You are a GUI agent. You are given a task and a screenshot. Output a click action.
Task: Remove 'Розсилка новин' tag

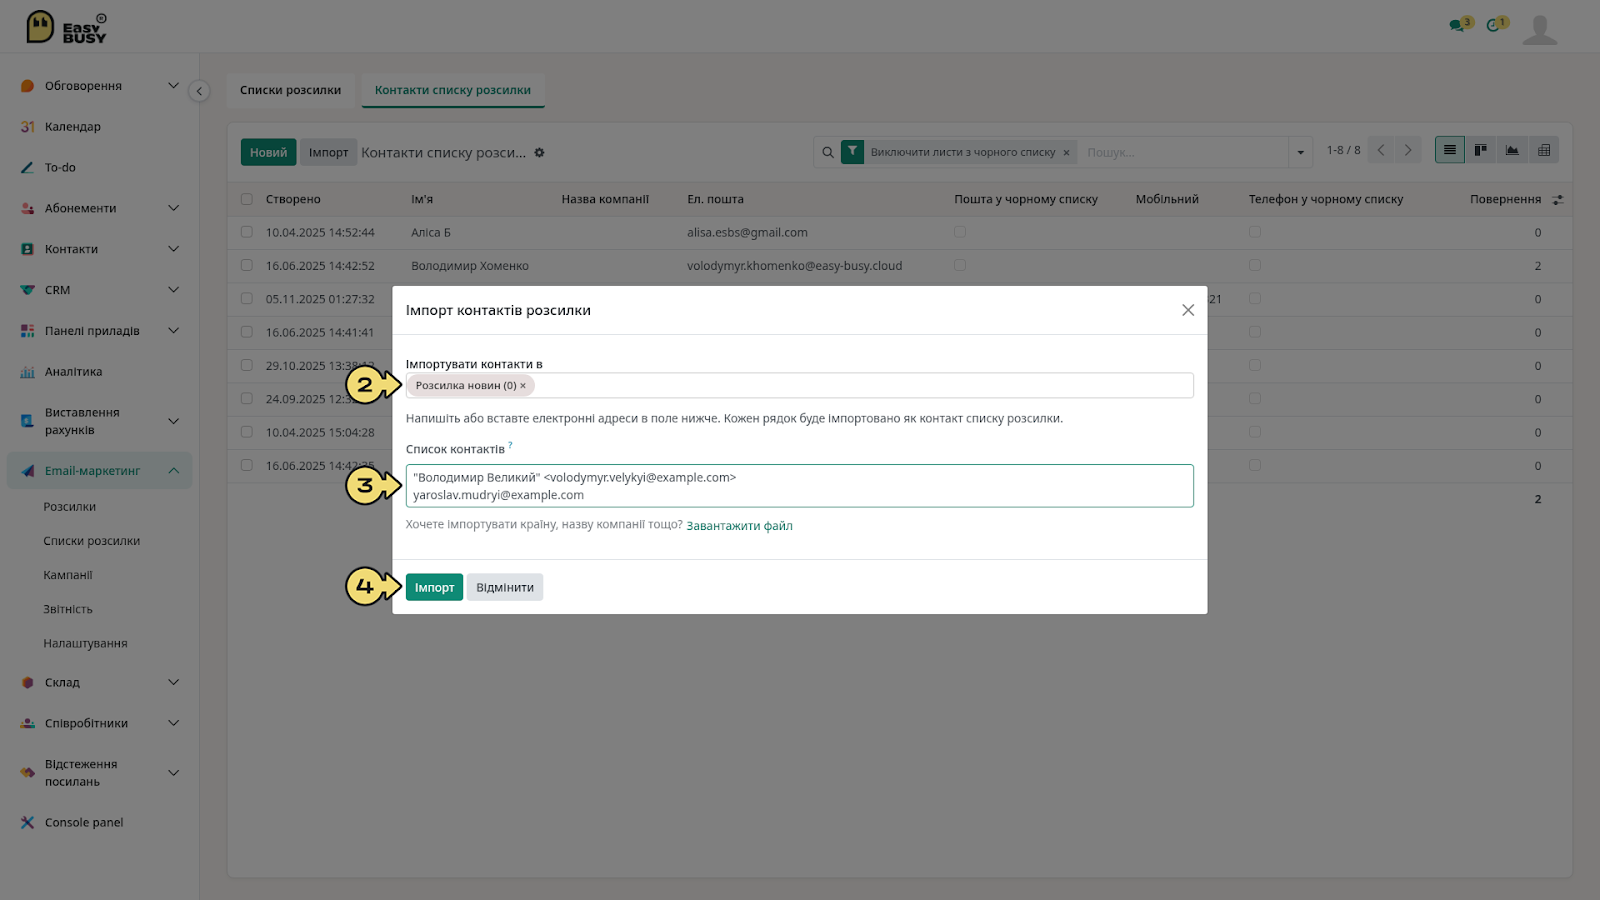click(523, 386)
